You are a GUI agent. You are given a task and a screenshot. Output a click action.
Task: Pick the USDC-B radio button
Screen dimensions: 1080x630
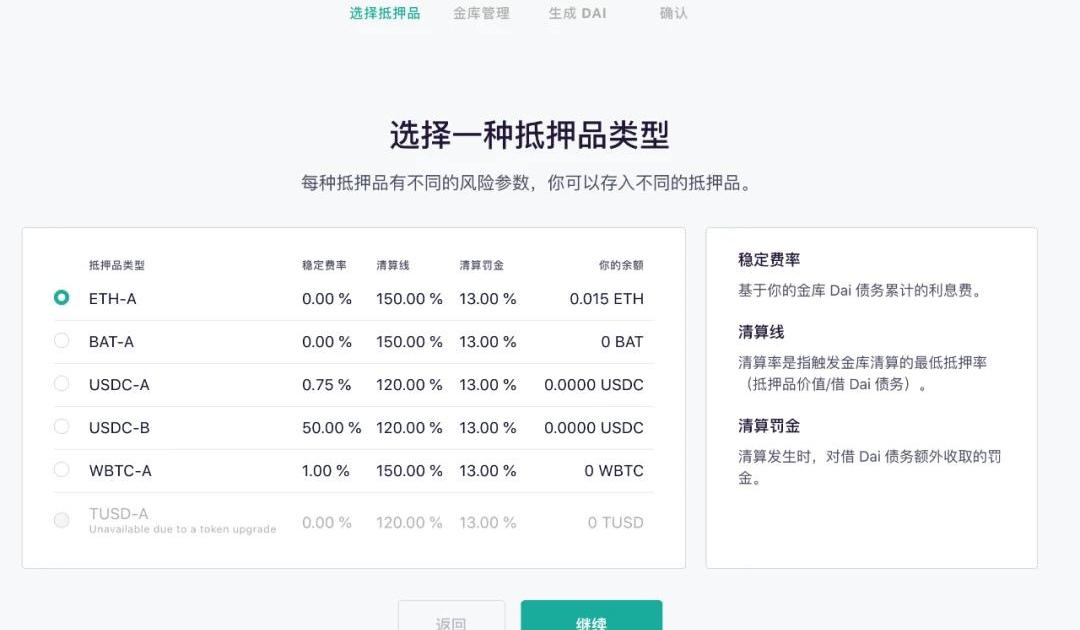point(62,427)
